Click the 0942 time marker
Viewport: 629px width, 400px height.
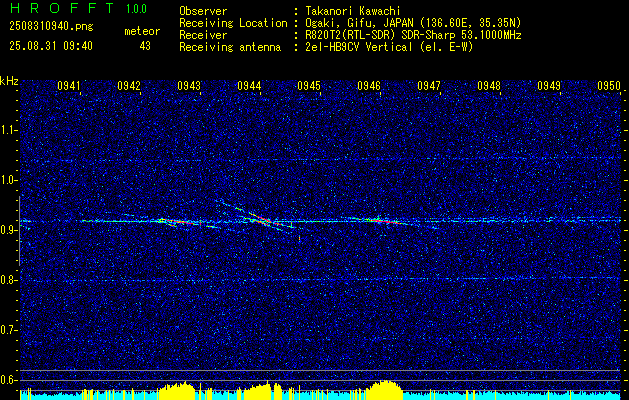[129, 86]
